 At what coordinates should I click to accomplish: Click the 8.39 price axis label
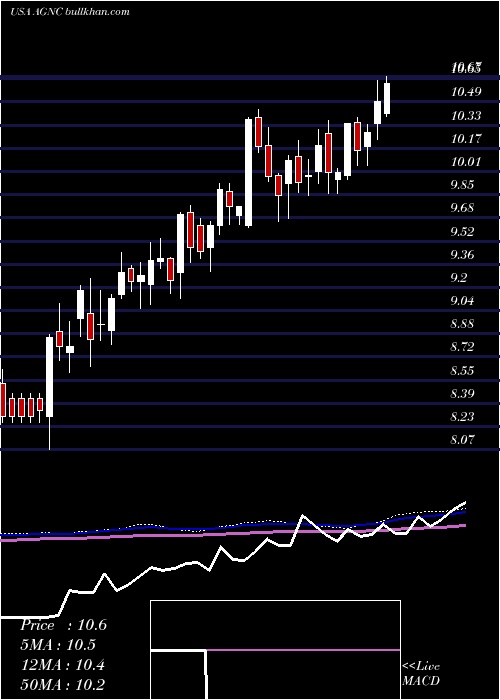pyautogui.click(x=462, y=393)
